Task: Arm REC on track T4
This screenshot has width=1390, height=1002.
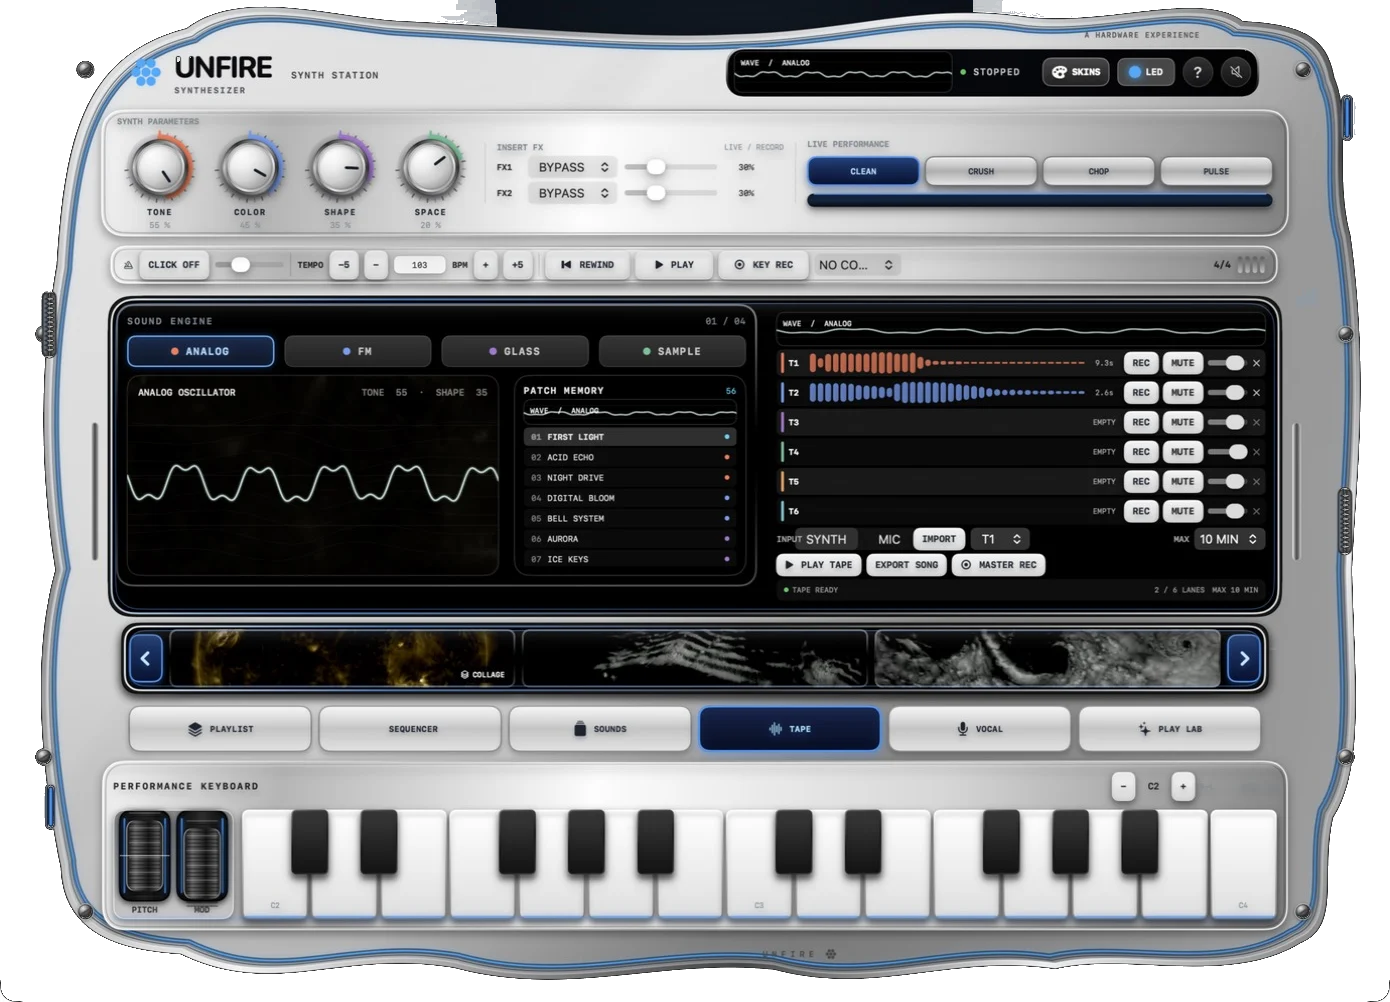Action: (x=1141, y=452)
